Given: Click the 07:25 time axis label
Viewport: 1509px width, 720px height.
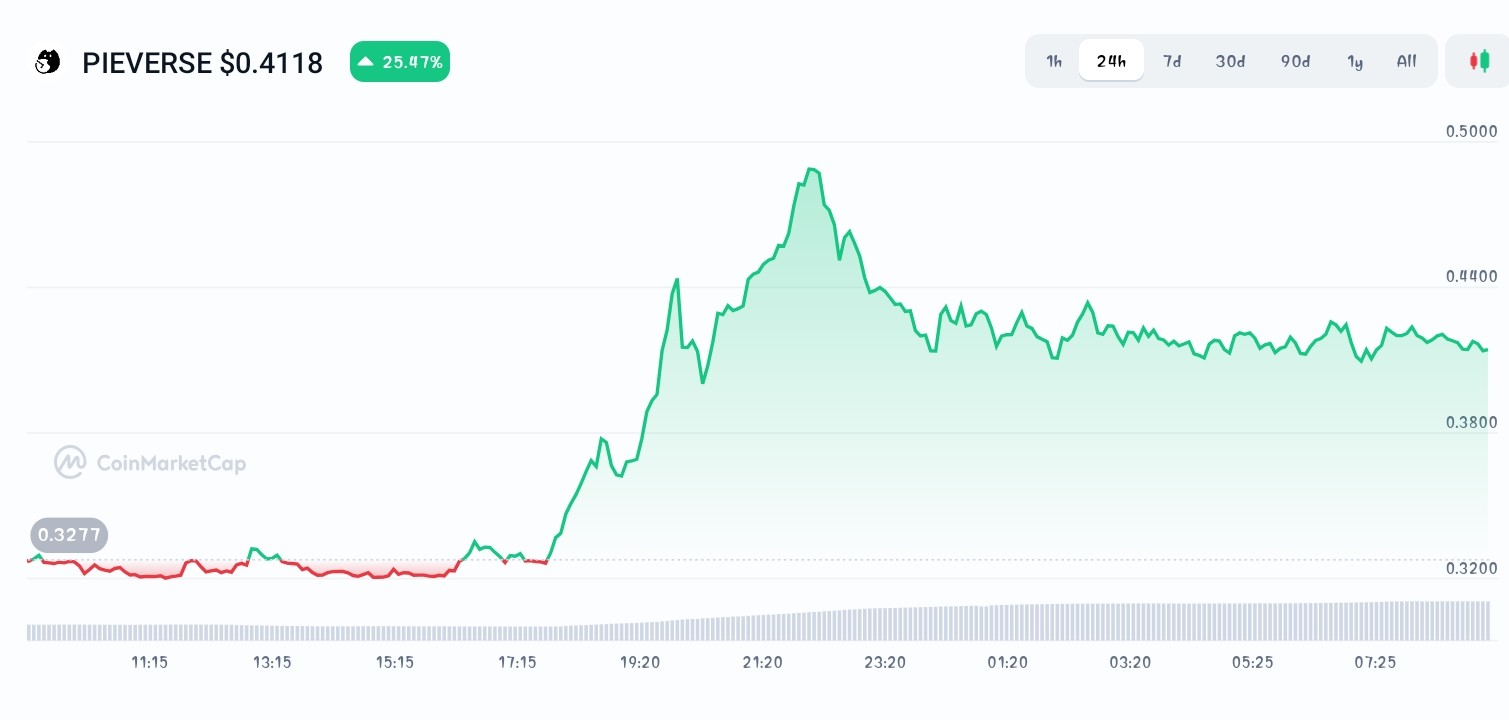Looking at the screenshot, I should click(1375, 662).
